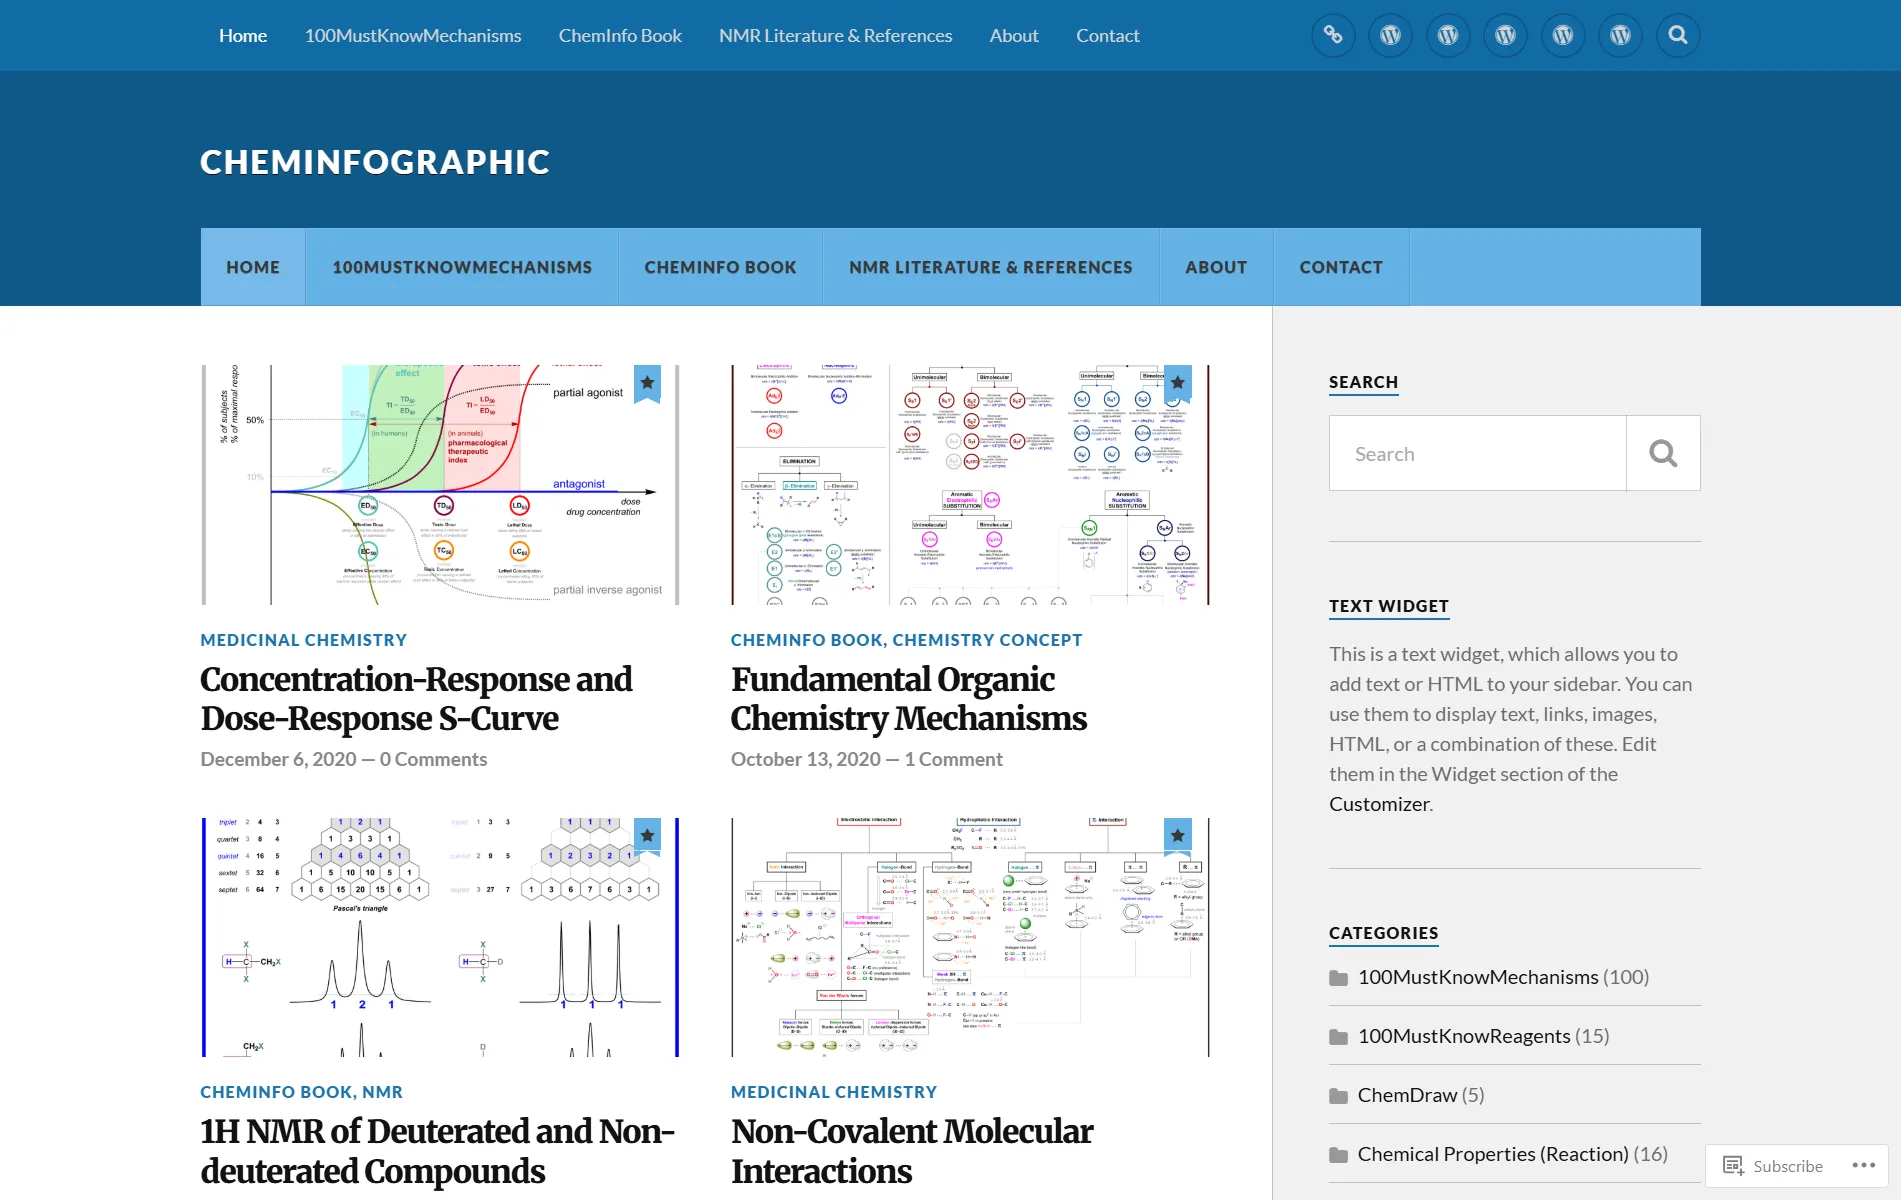
Task: Open the search magnifier icon in top bar
Action: pos(1678,35)
